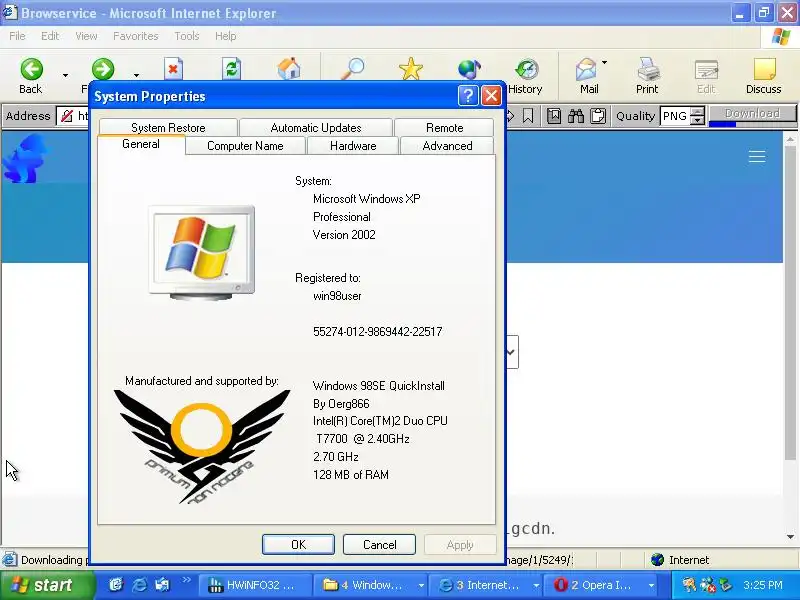Open the Help menu

pos(226,36)
